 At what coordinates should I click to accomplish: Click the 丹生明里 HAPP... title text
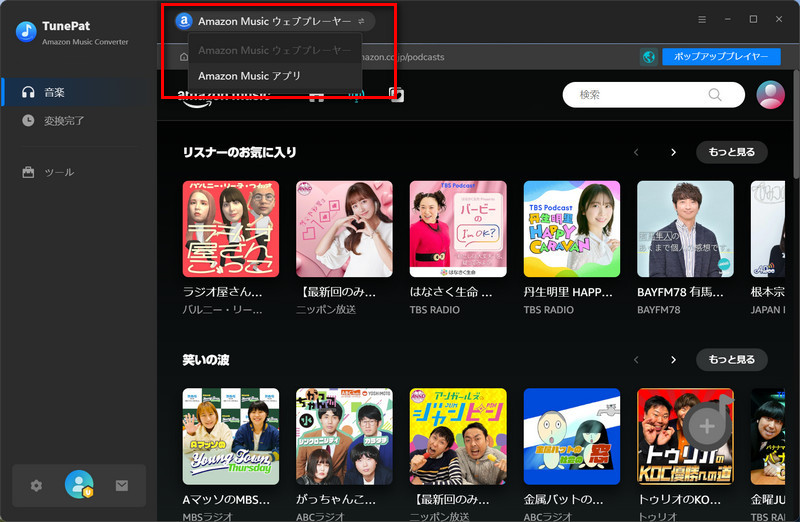point(568,292)
